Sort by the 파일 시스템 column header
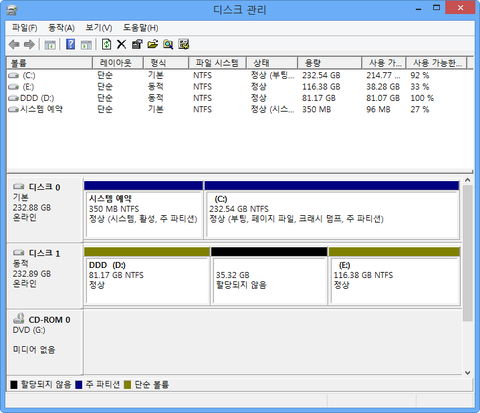 click(x=217, y=63)
